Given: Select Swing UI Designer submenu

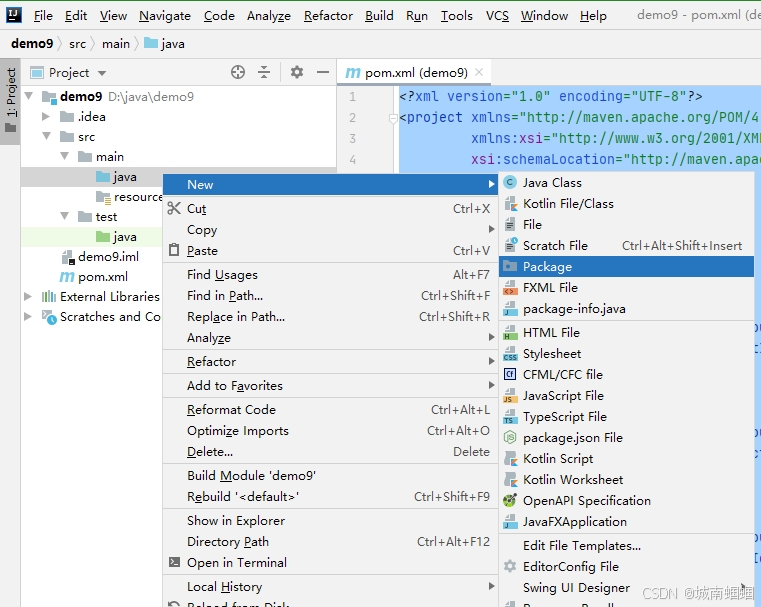Looking at the screenshot, I should click(627, 588).
